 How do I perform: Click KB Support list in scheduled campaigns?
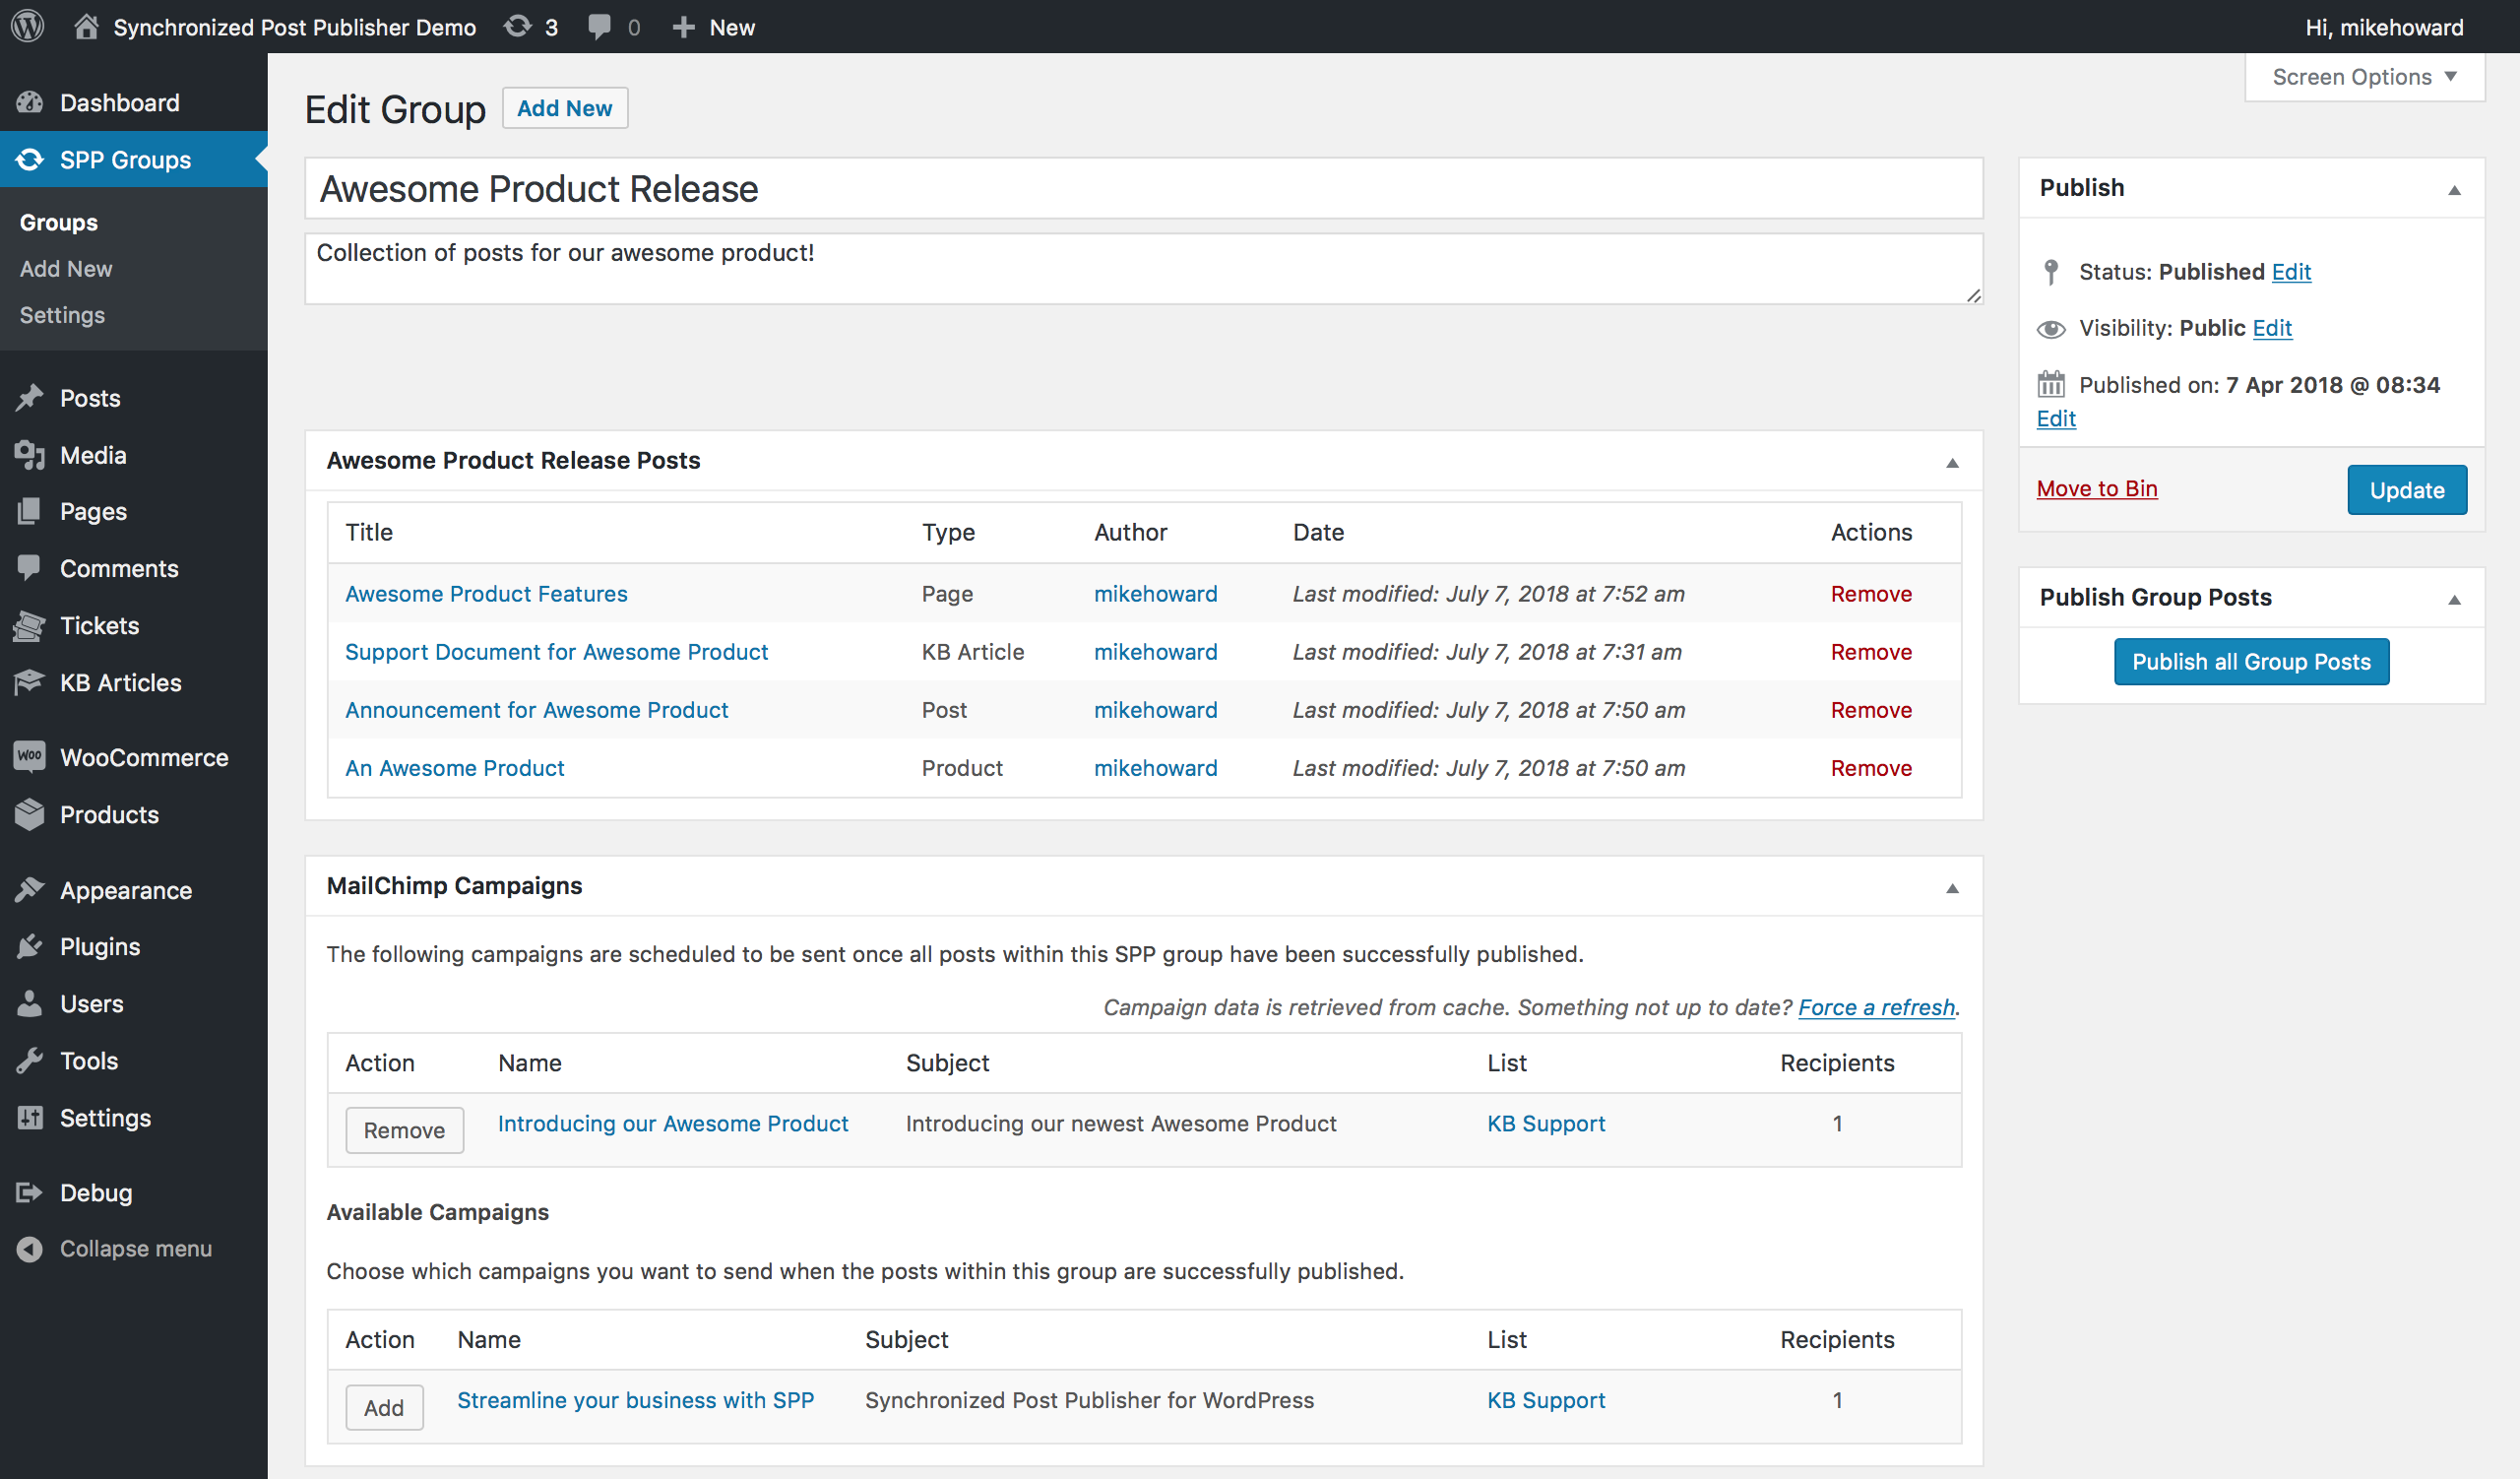click(x=1546, y=1124)
